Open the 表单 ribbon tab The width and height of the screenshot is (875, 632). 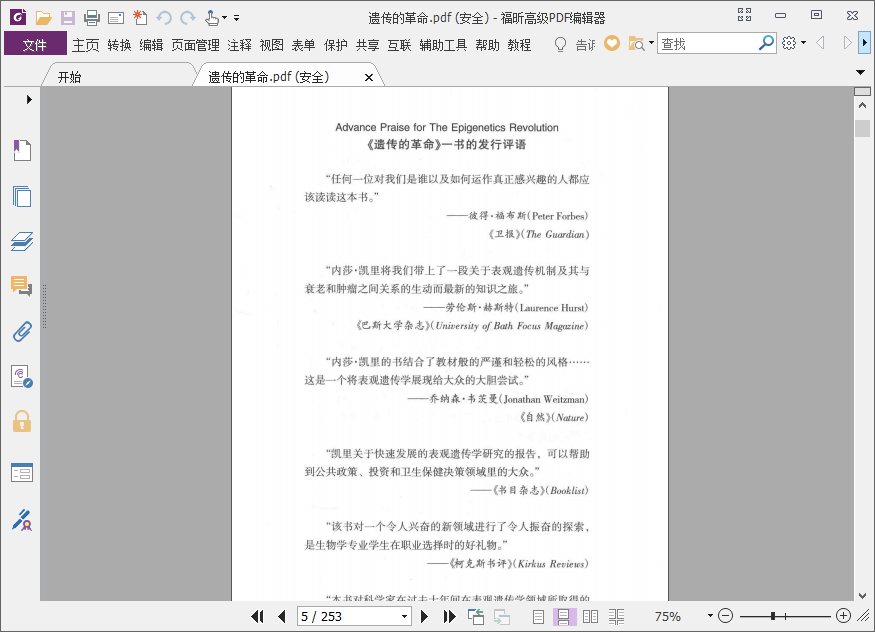304,45
